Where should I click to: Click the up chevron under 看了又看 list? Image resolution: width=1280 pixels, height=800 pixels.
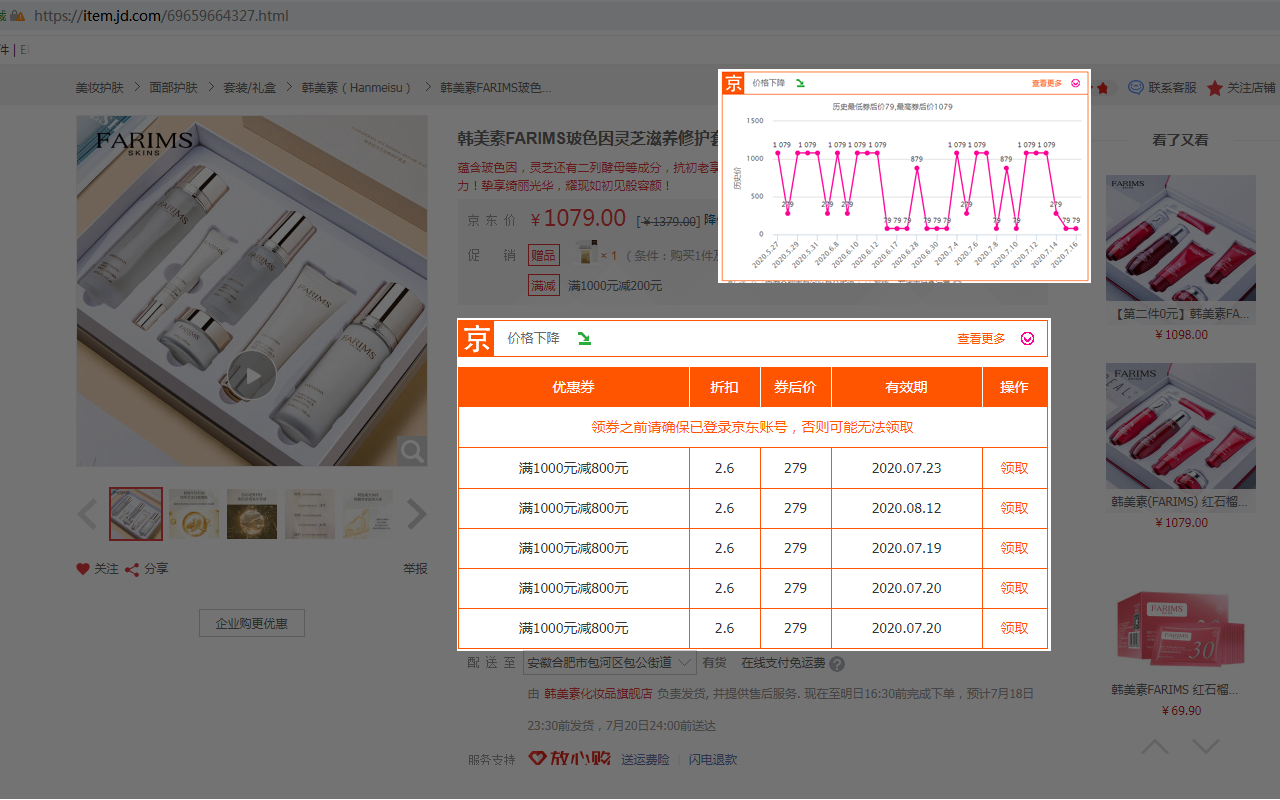(1154, 746)
